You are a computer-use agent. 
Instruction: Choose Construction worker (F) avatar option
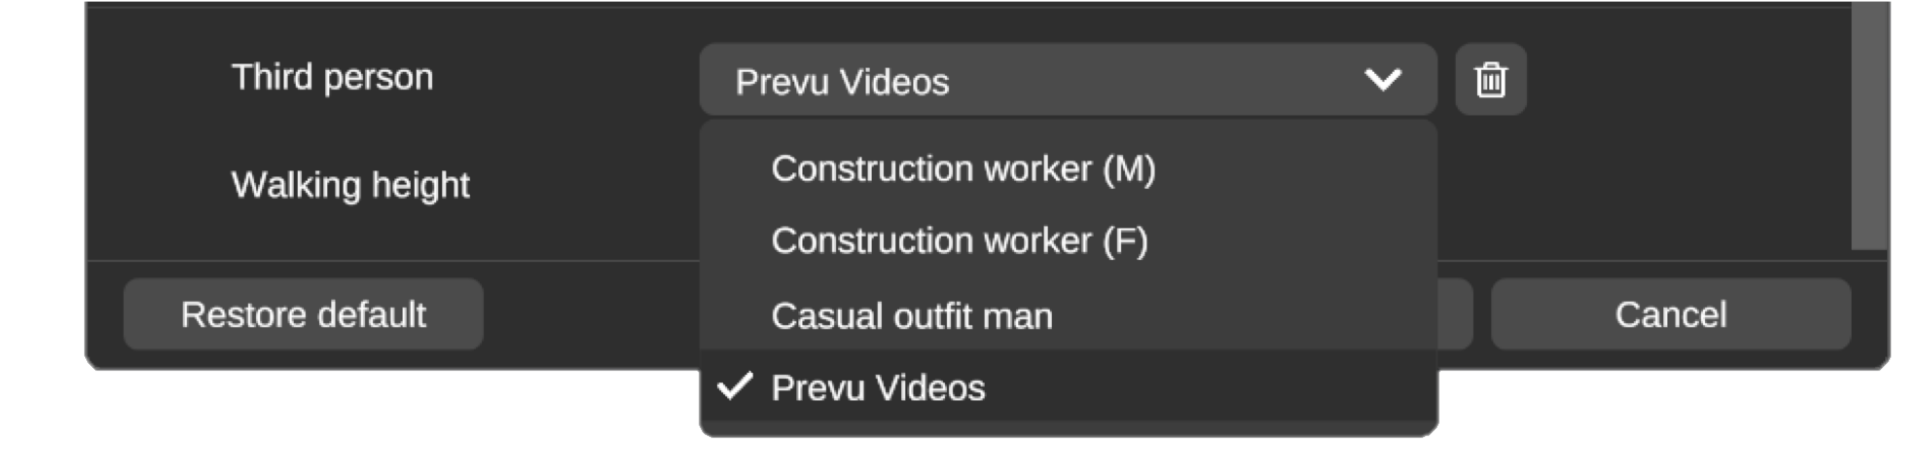point(959,241)
